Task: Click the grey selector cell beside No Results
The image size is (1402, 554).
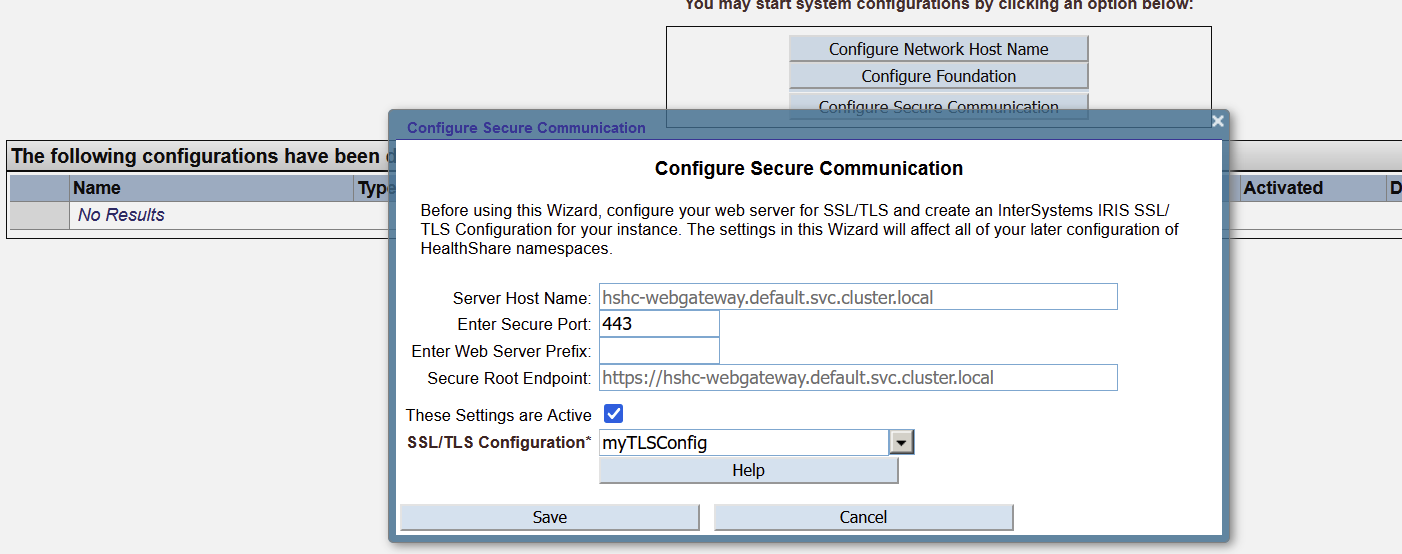Action: tap(39, 215)
